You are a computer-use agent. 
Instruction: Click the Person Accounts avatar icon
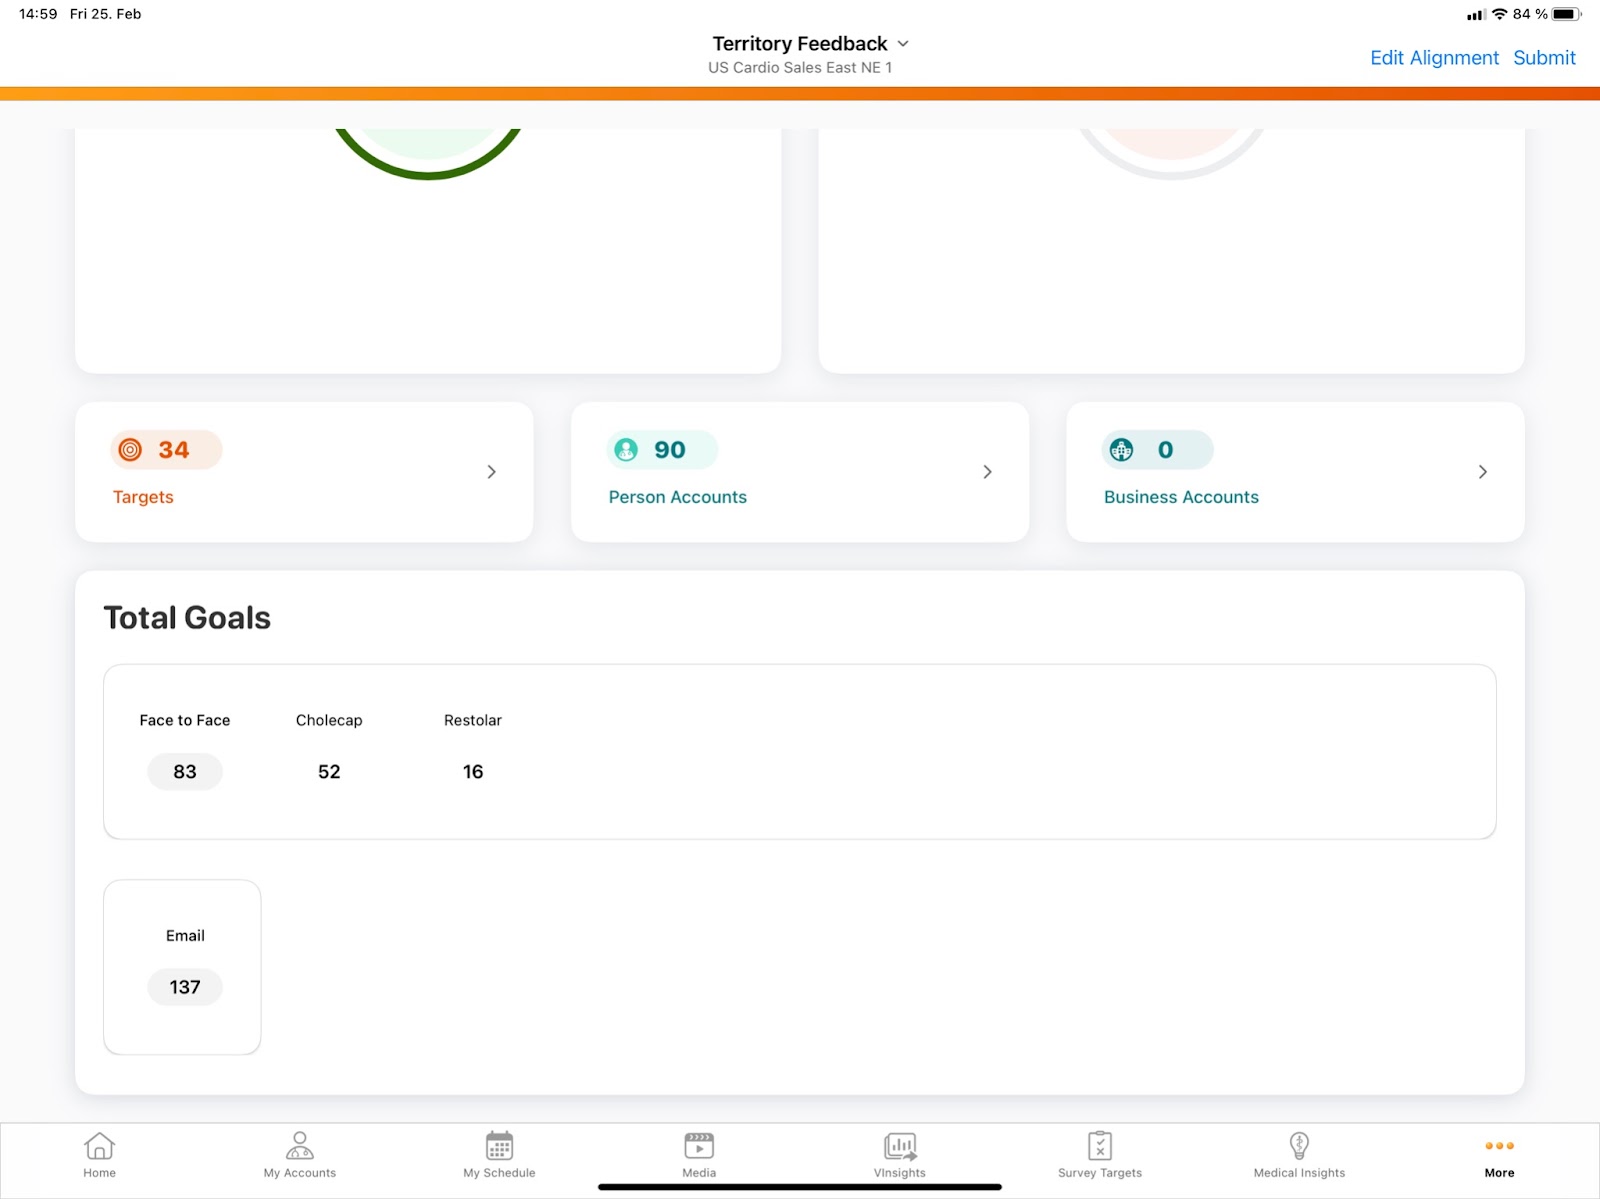pos(626,450)
